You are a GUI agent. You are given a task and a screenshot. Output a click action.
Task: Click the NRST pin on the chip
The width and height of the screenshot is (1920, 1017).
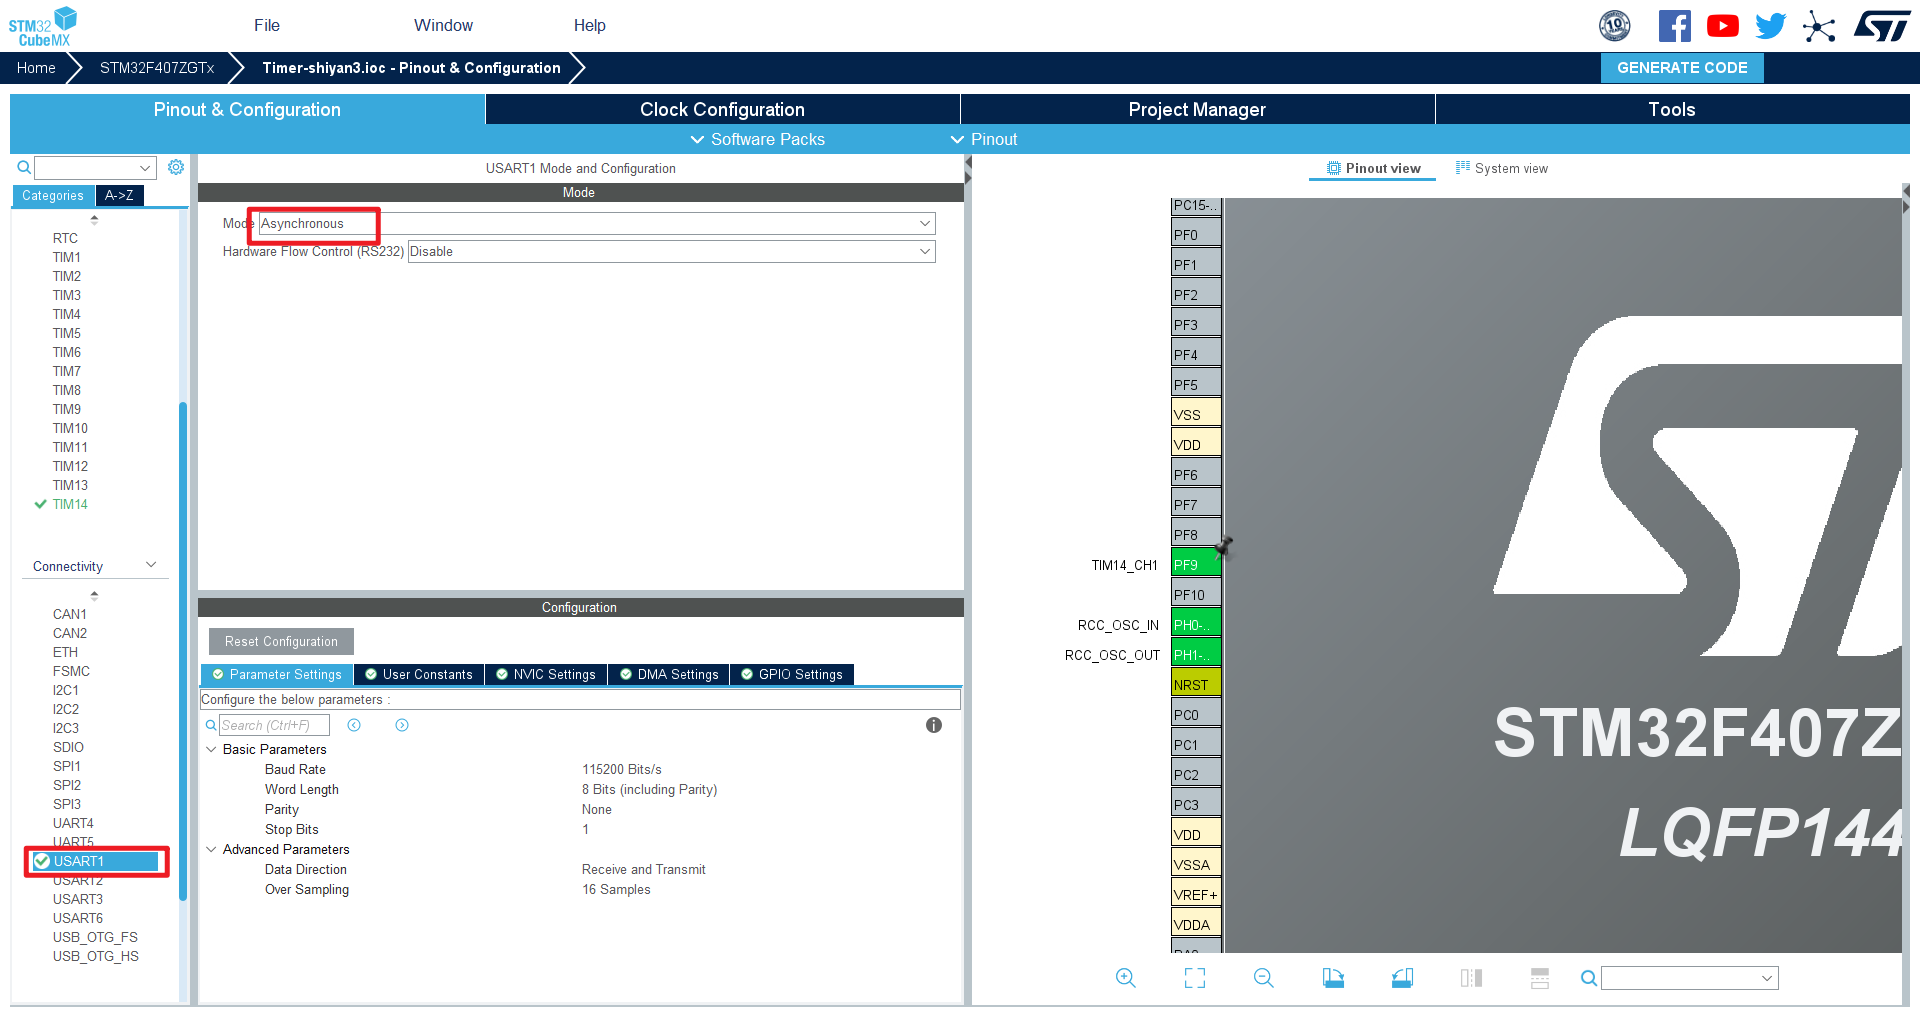[1196, 684]
